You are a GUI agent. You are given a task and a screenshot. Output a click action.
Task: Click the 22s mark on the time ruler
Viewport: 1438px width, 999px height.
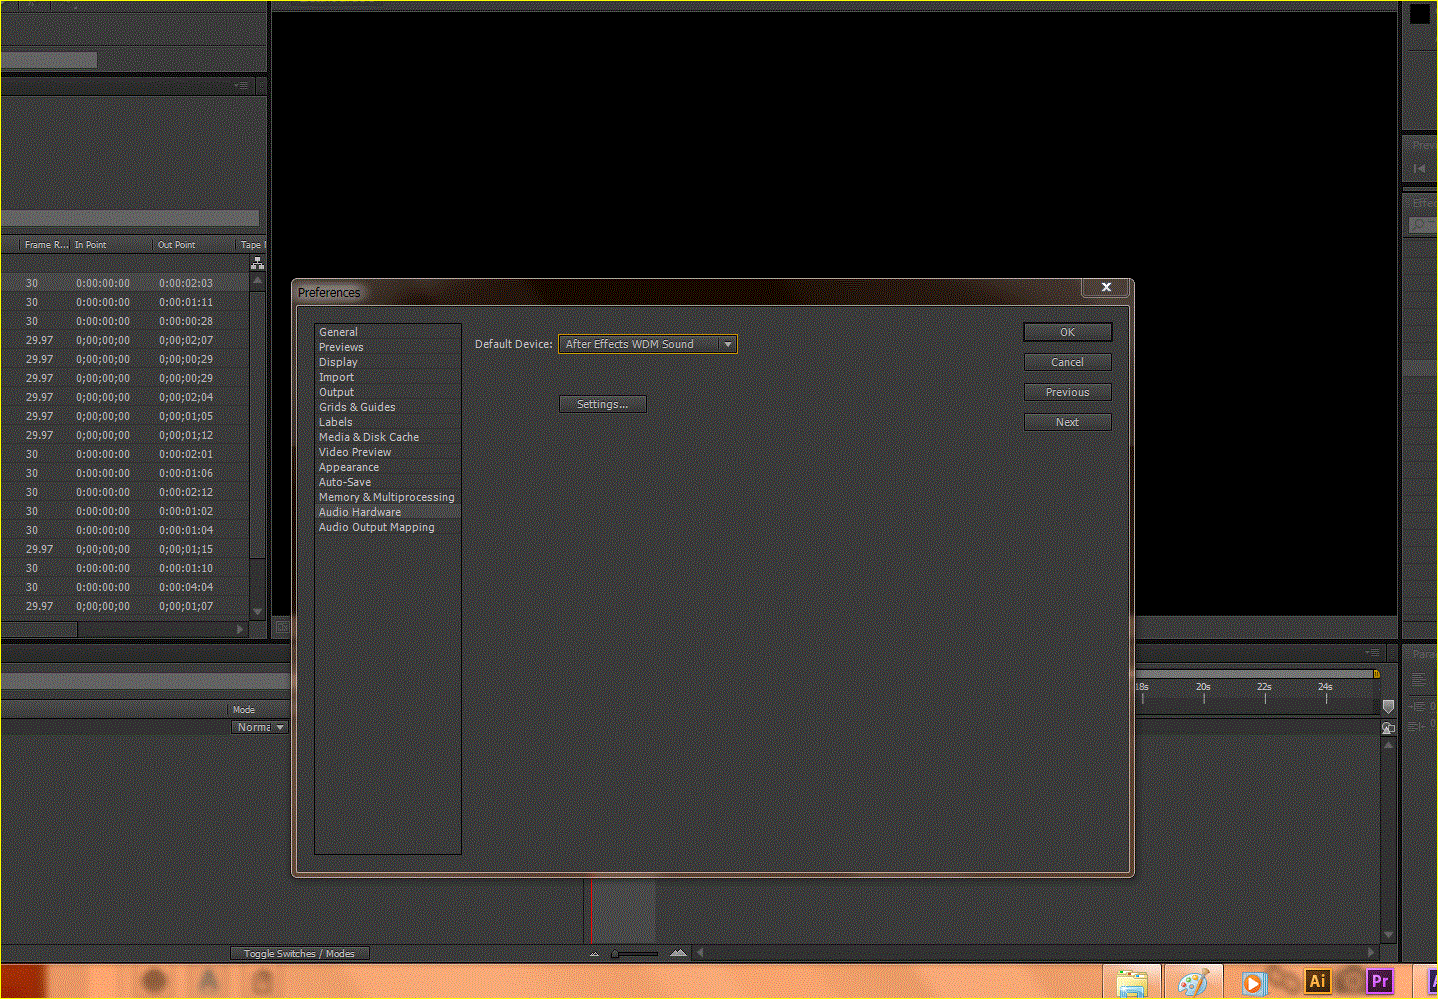1264,687
